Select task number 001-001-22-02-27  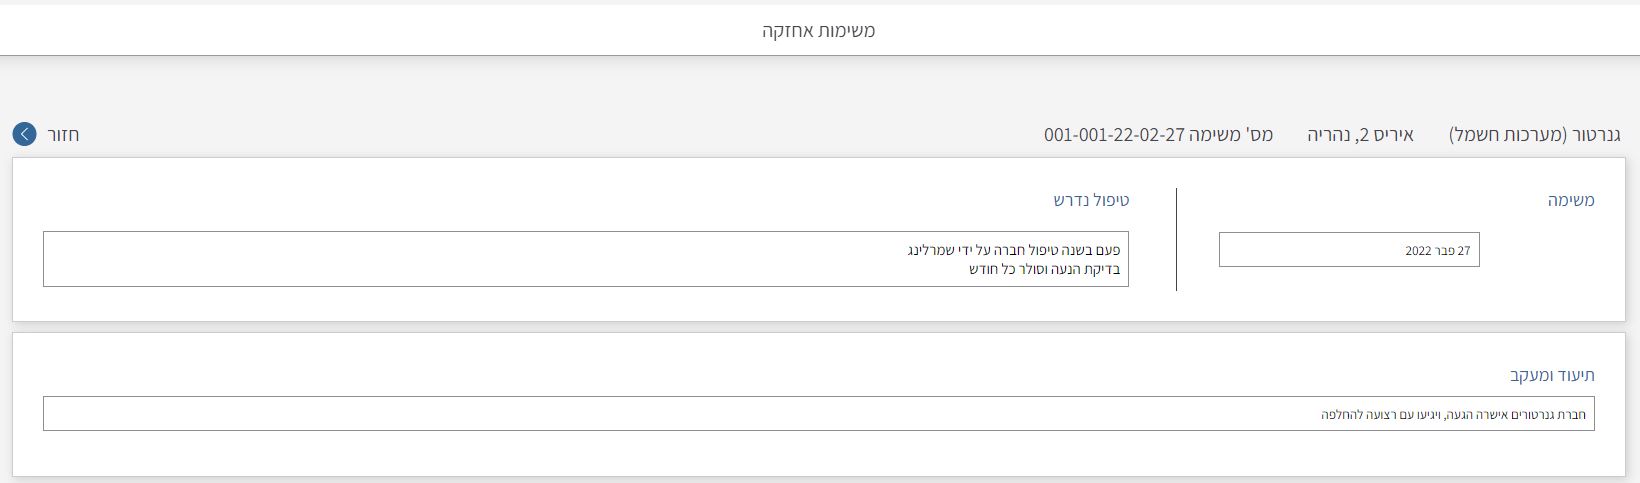[1114, 134]
